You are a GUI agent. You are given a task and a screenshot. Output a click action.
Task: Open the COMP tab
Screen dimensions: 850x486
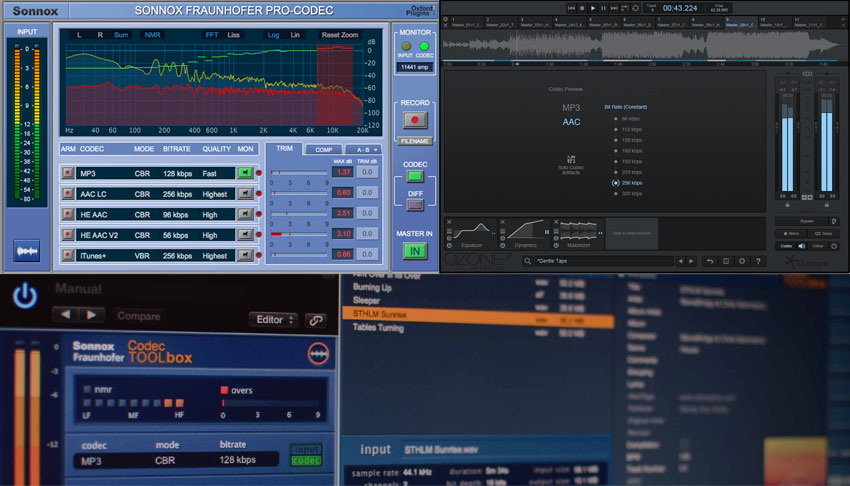[x=324, y=150]
